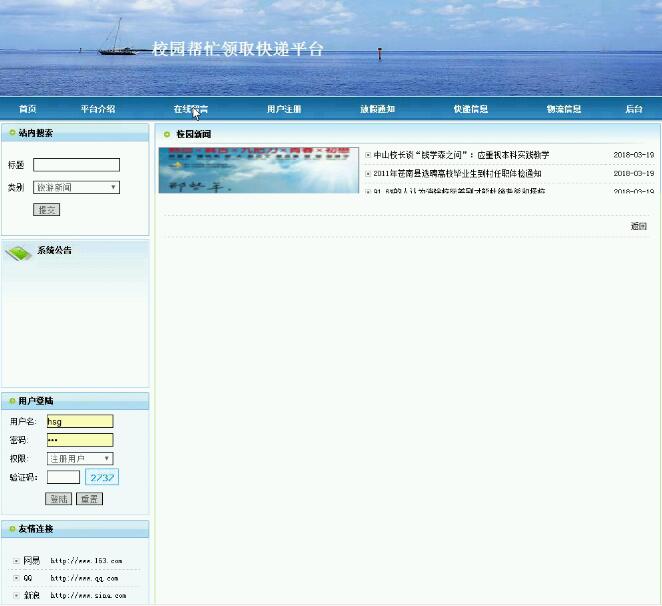This screenshot has width=662, height=606.
Task: Open the 首页 navigation item
Action: pyautogui.click(x=27, y=109)
